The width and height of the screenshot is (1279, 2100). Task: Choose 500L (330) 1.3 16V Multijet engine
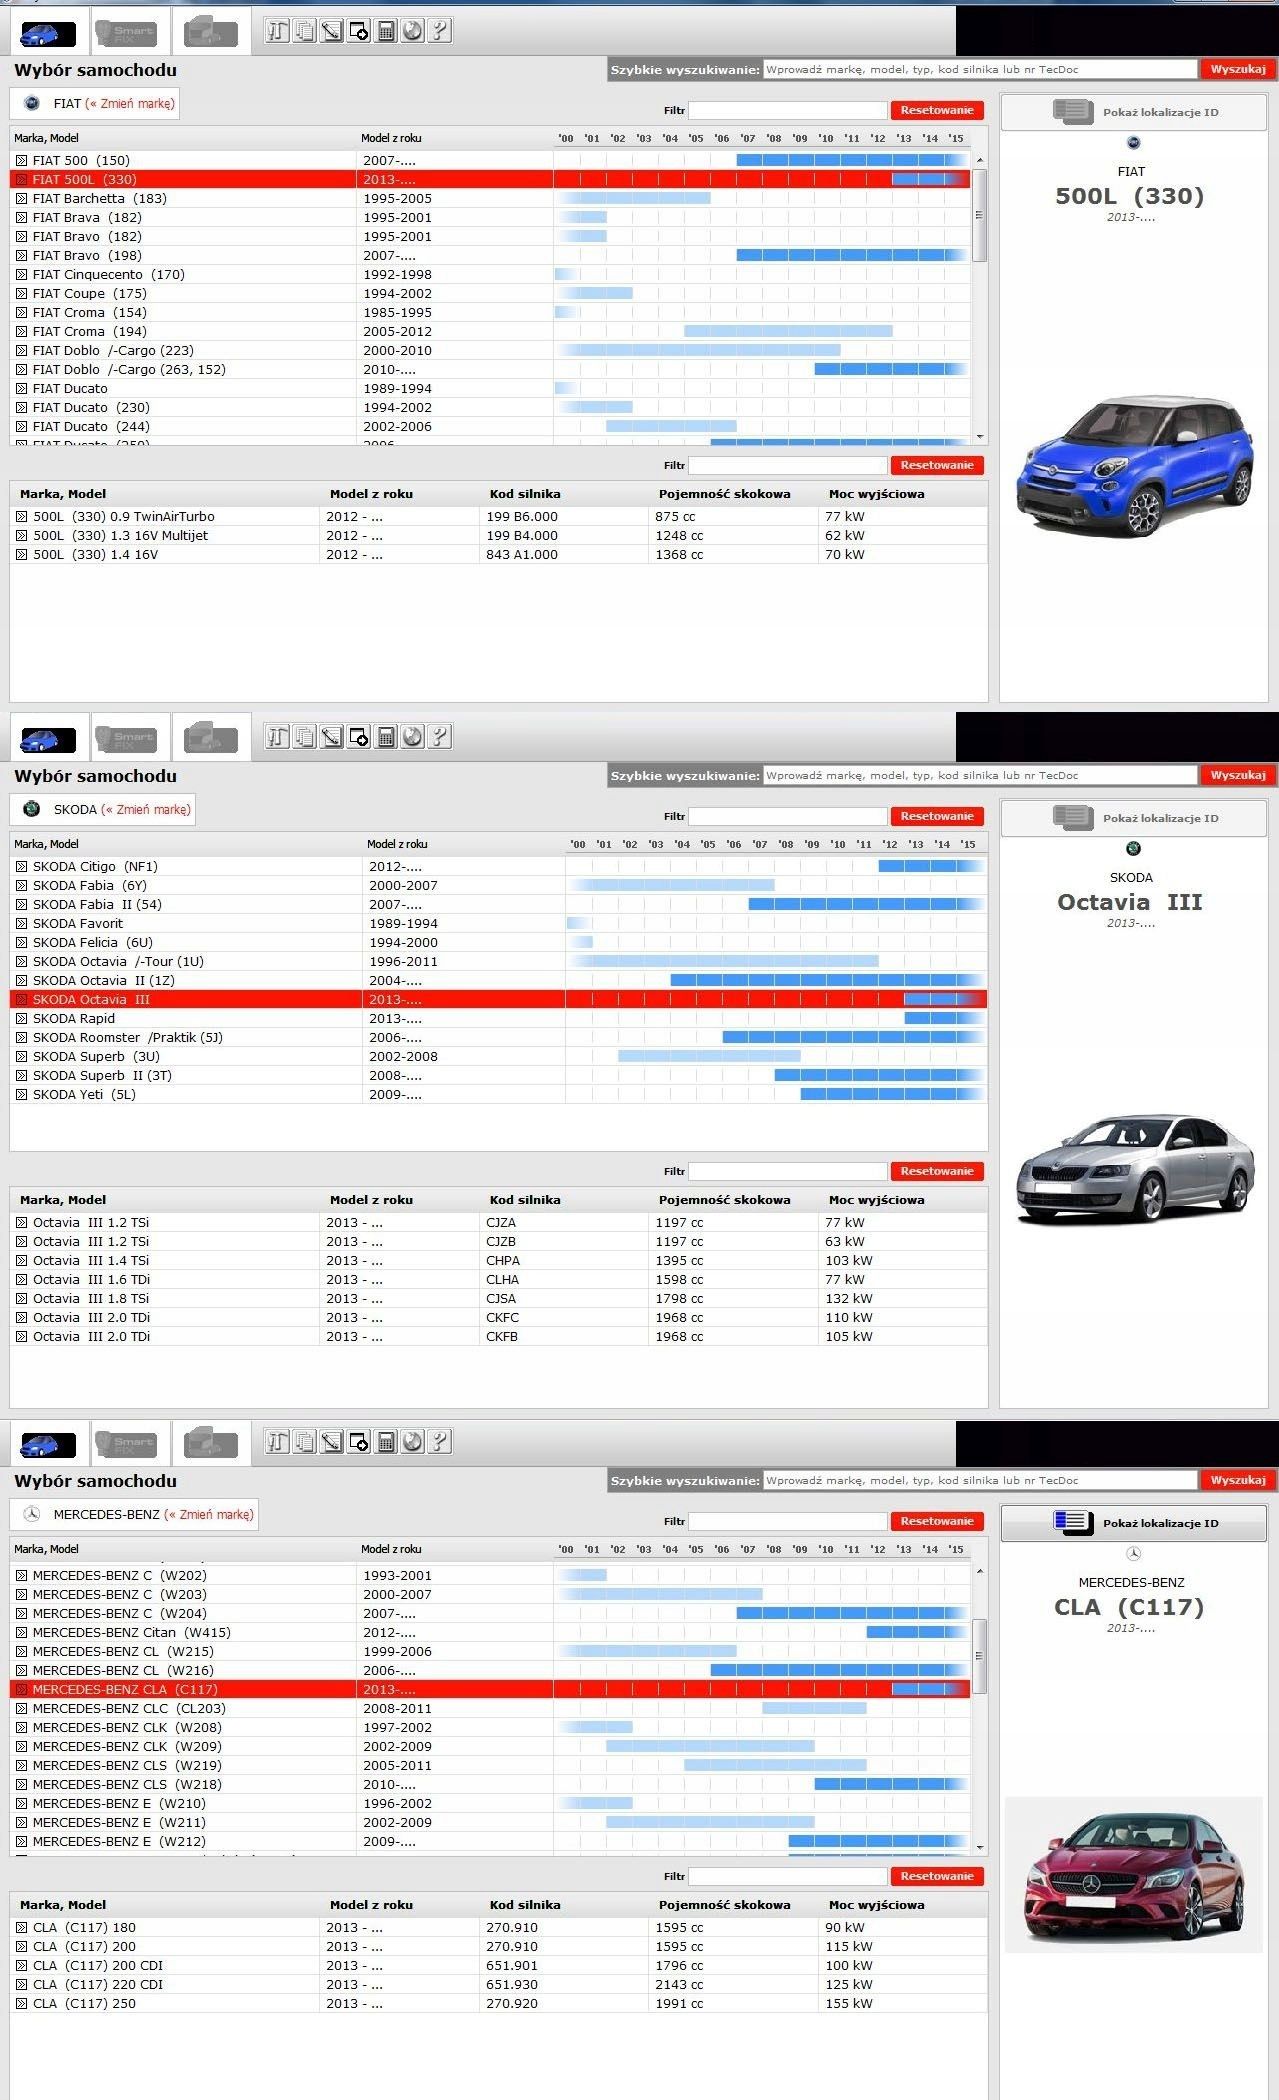tap(498, 535)
